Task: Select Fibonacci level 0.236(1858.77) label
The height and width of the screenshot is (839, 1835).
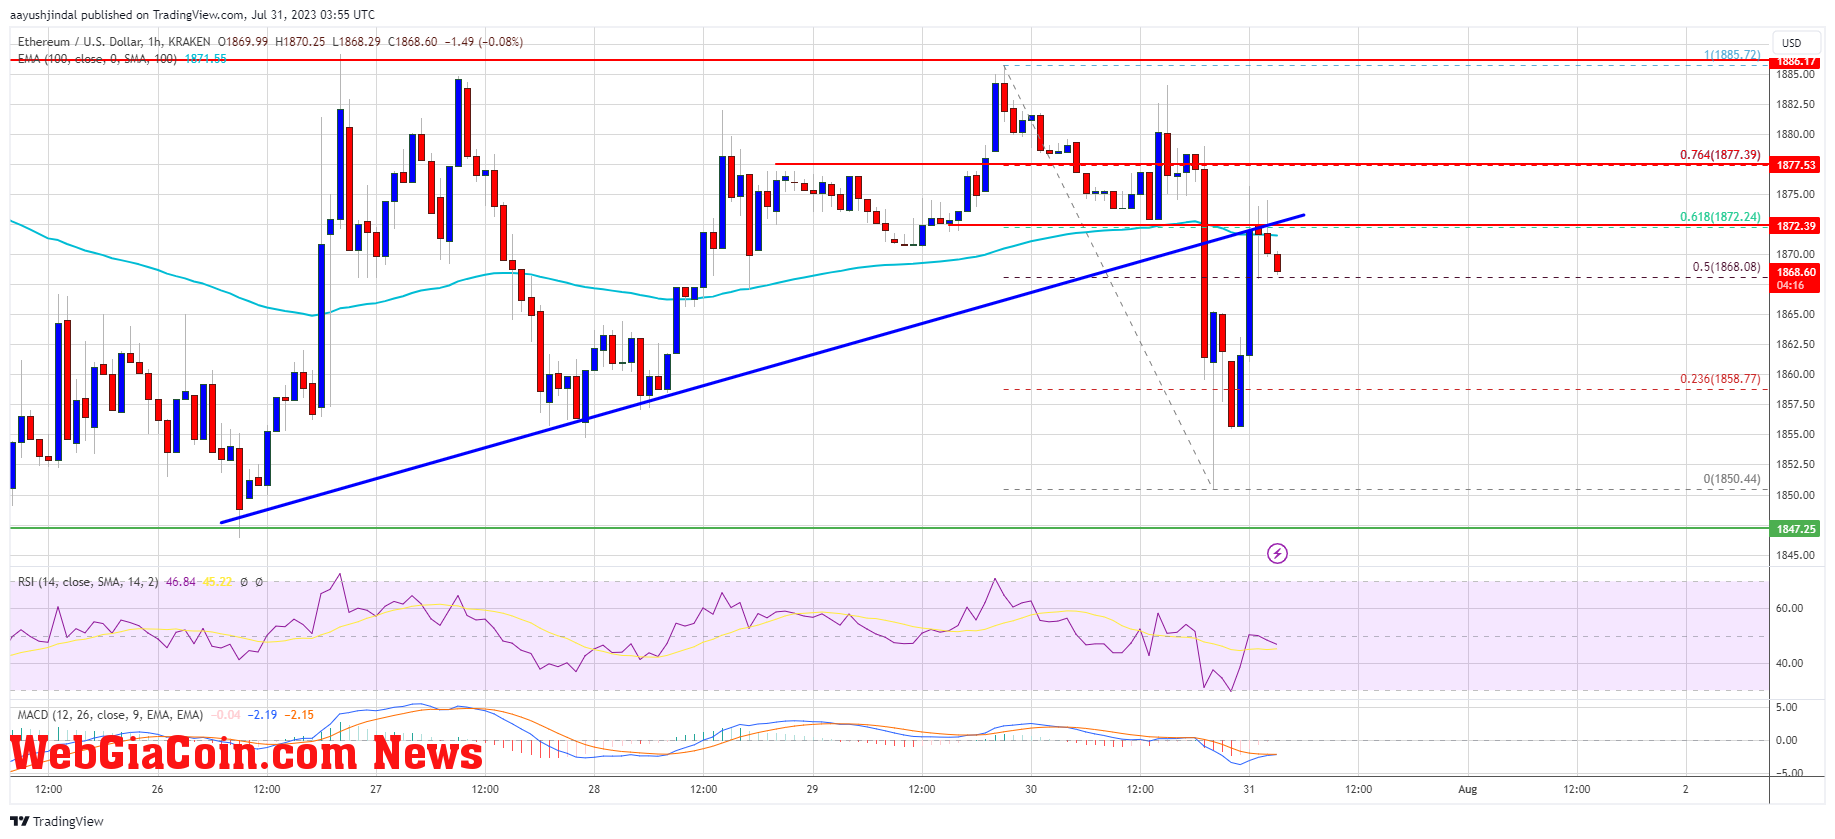Action: point(1720,379)
